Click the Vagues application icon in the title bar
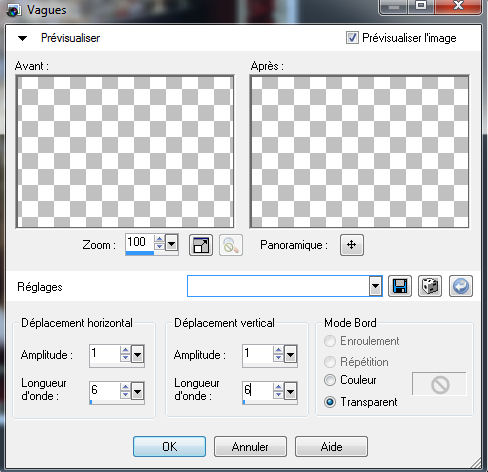Screen dimensions: 488x472 pyautogui.click(x=14, y=11)
